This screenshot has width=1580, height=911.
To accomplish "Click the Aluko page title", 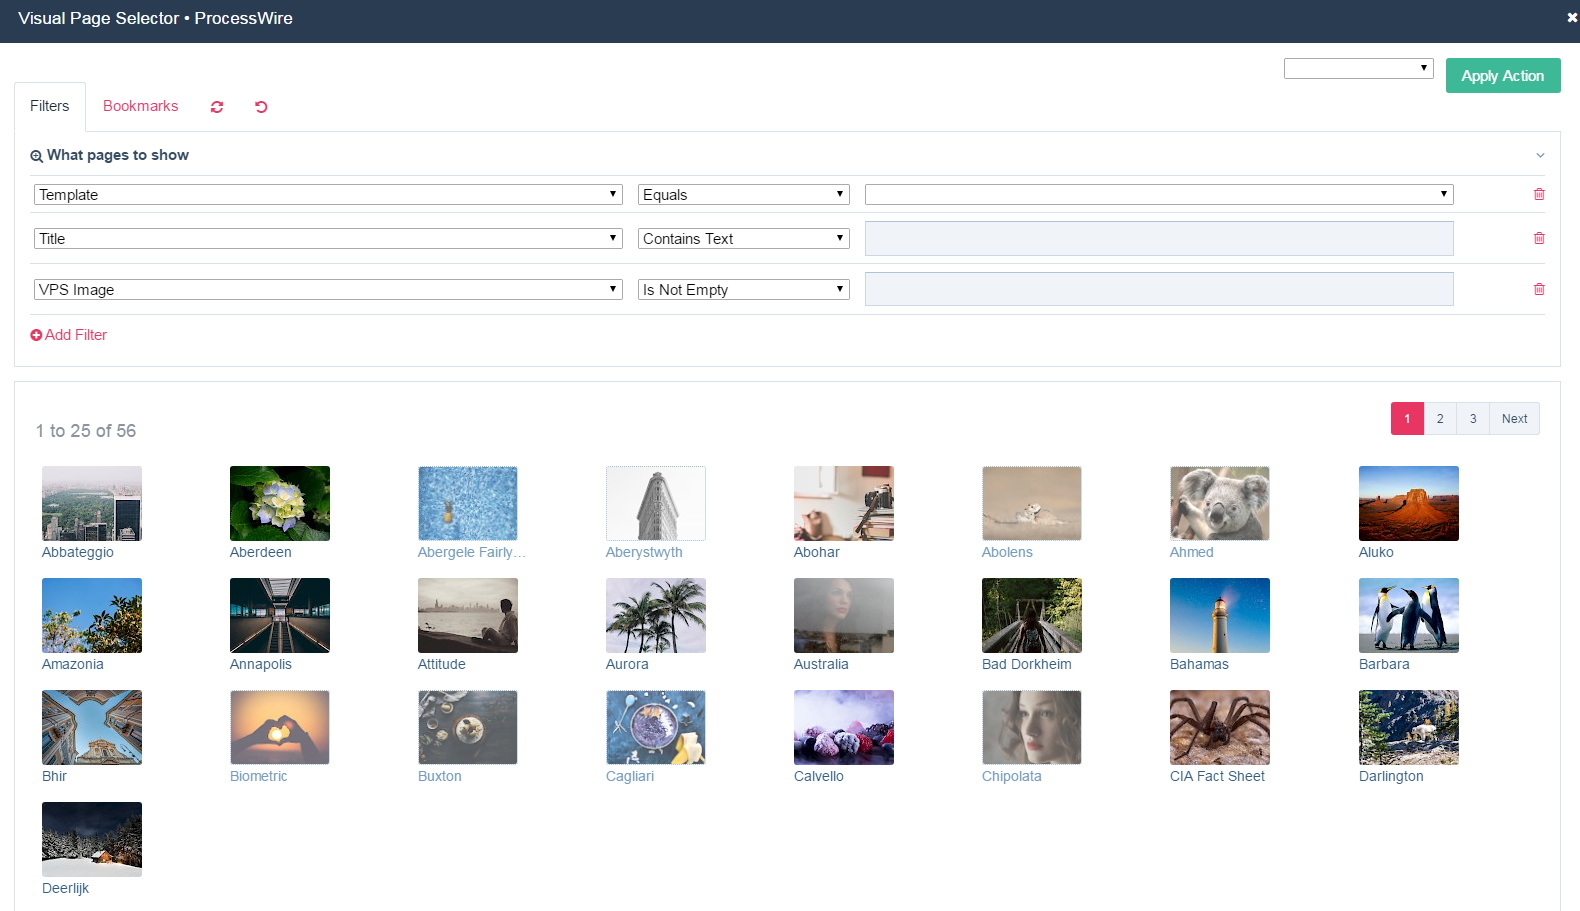I will point(1376,552).
